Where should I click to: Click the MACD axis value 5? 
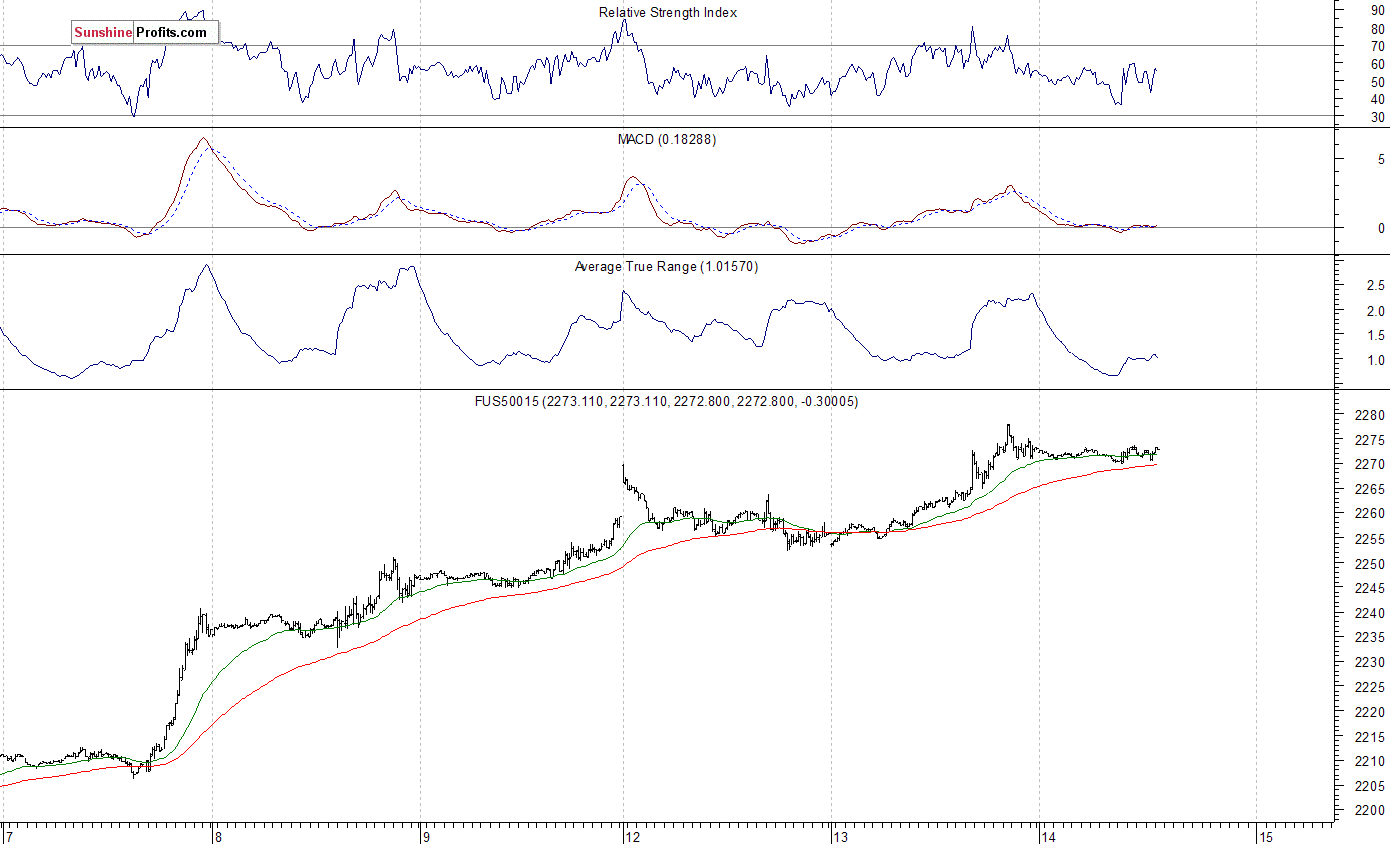(1381, 160)
